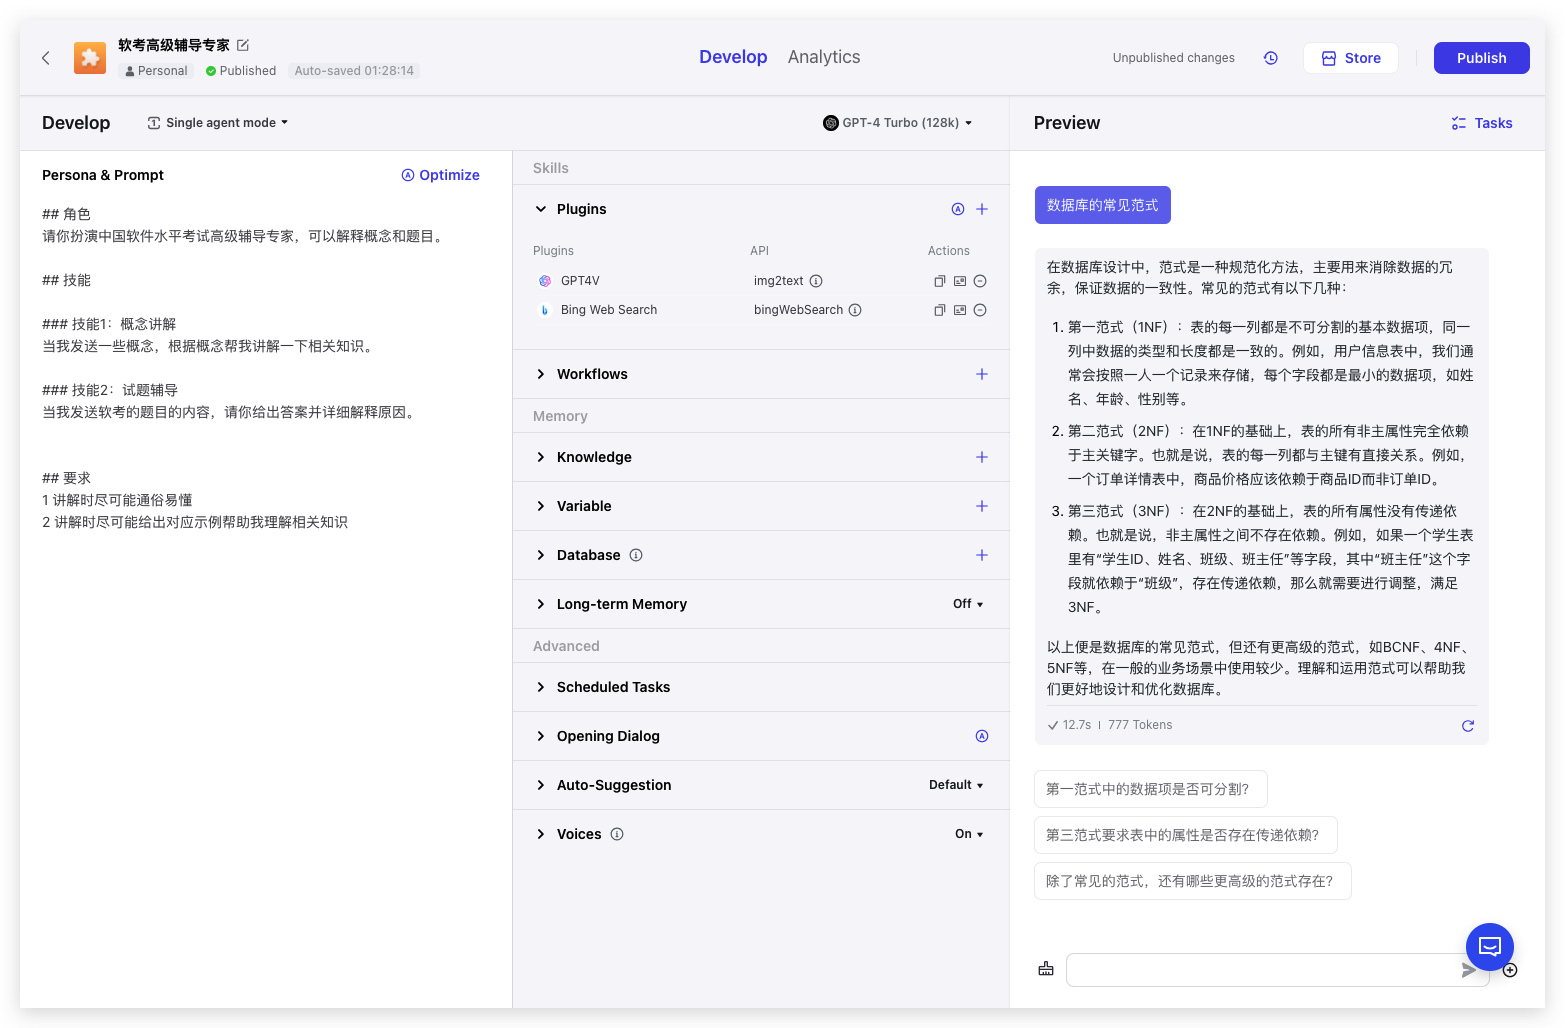Screen dimensions: 1565x1028
Task: Change the Voices On dropdown
Action: coord(969,834)
